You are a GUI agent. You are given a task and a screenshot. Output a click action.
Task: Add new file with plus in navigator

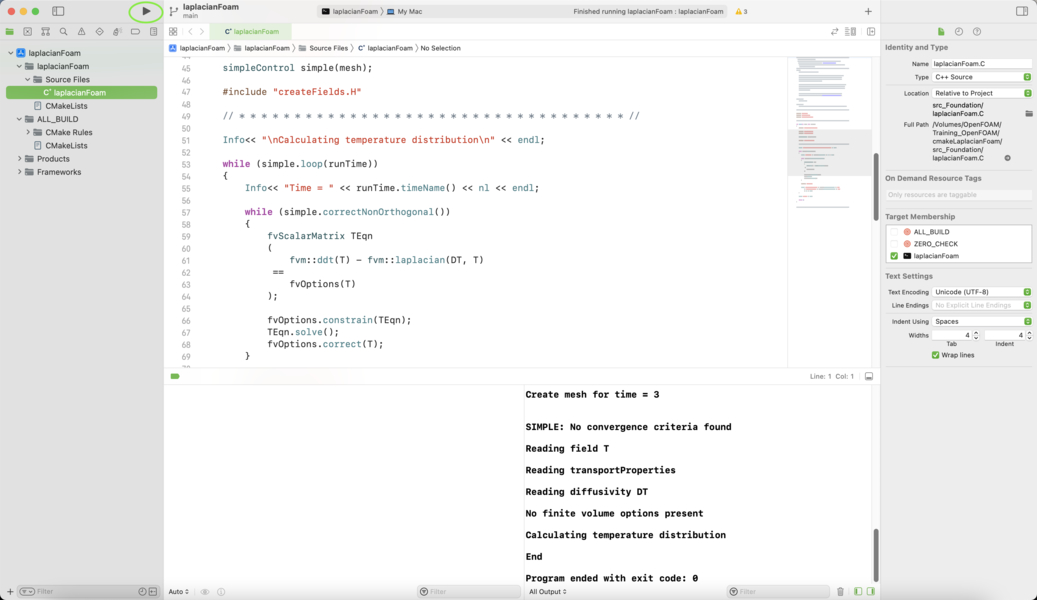click(x=10, y=591)
